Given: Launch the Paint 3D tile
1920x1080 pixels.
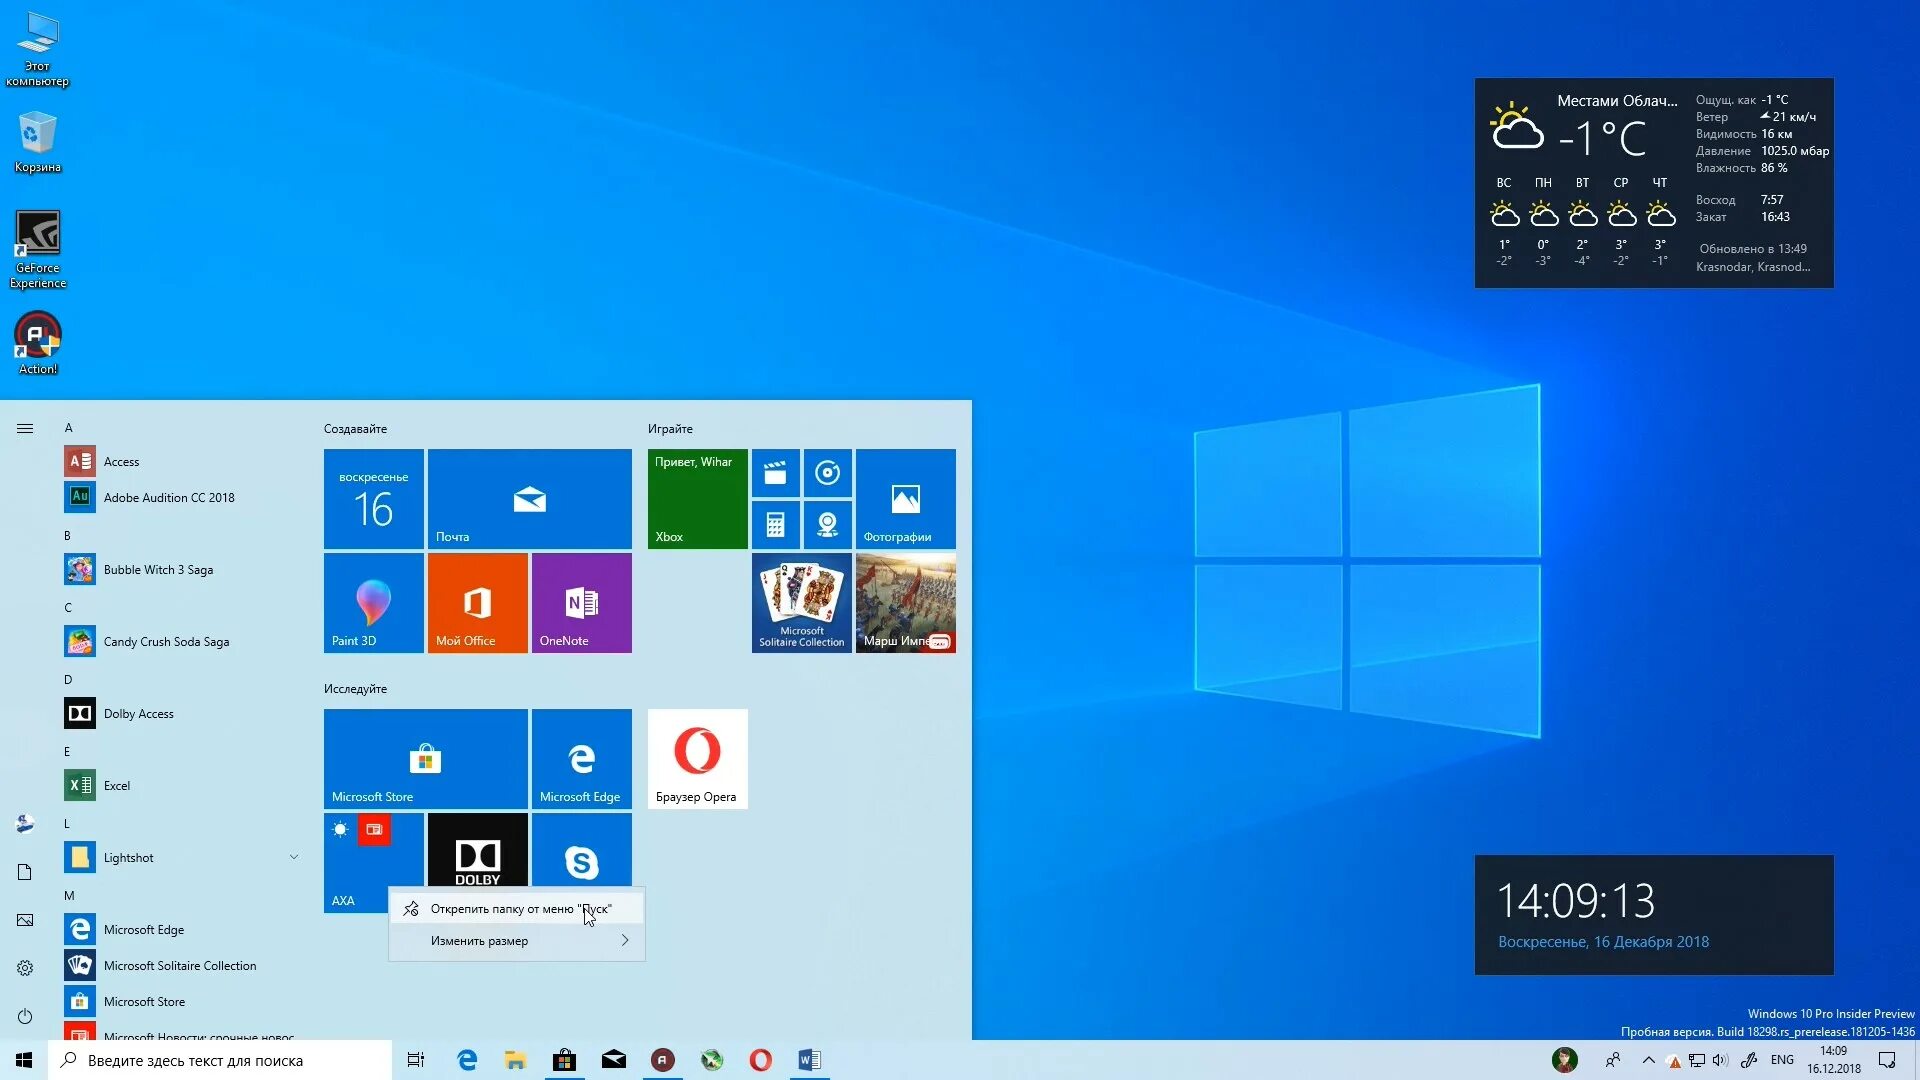Looking at the screenshot, I should [373, 602].
